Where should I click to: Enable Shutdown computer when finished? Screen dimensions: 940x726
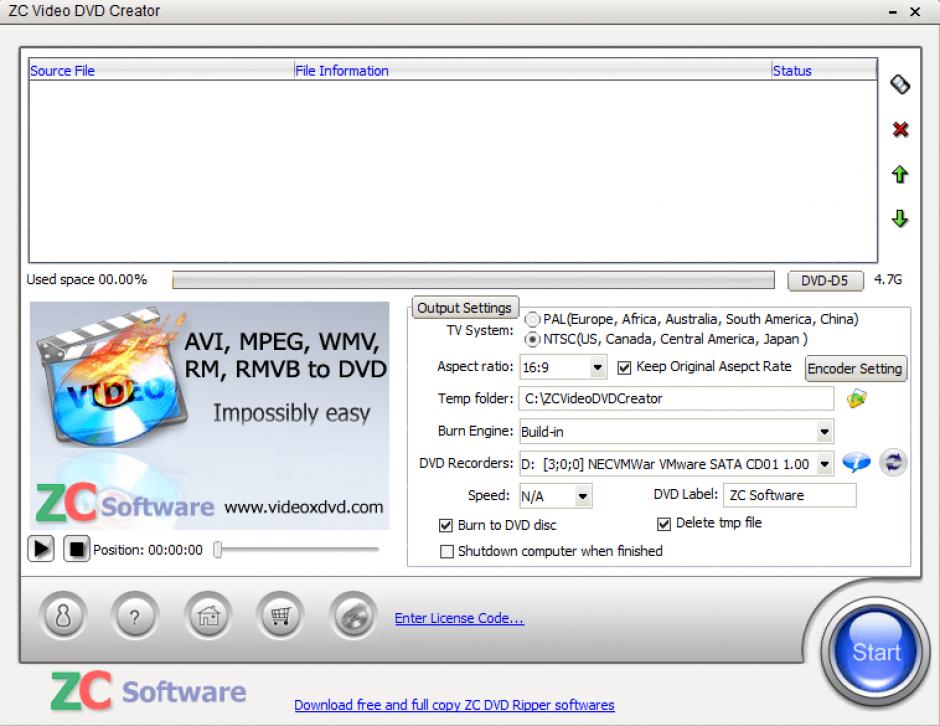tap(447, 552)
